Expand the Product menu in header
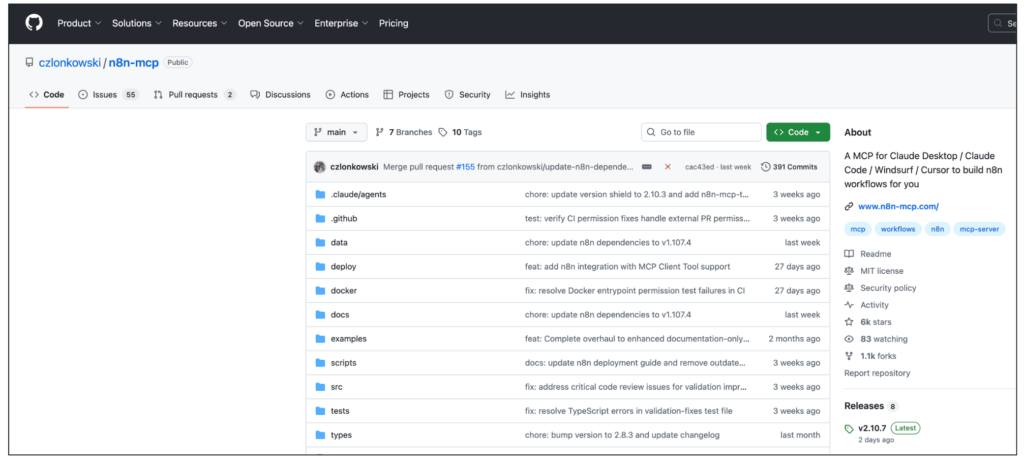 (x=79, y=23)
